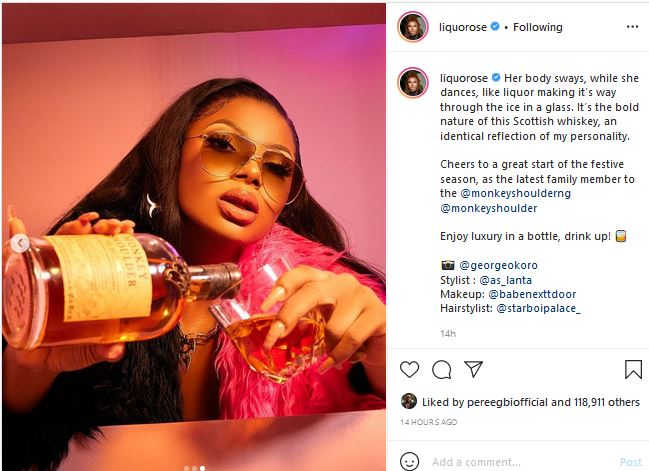The width and height of the screenshot is (649, 471).
Task: Open comments via speech bubble icon
Action: 441,370
